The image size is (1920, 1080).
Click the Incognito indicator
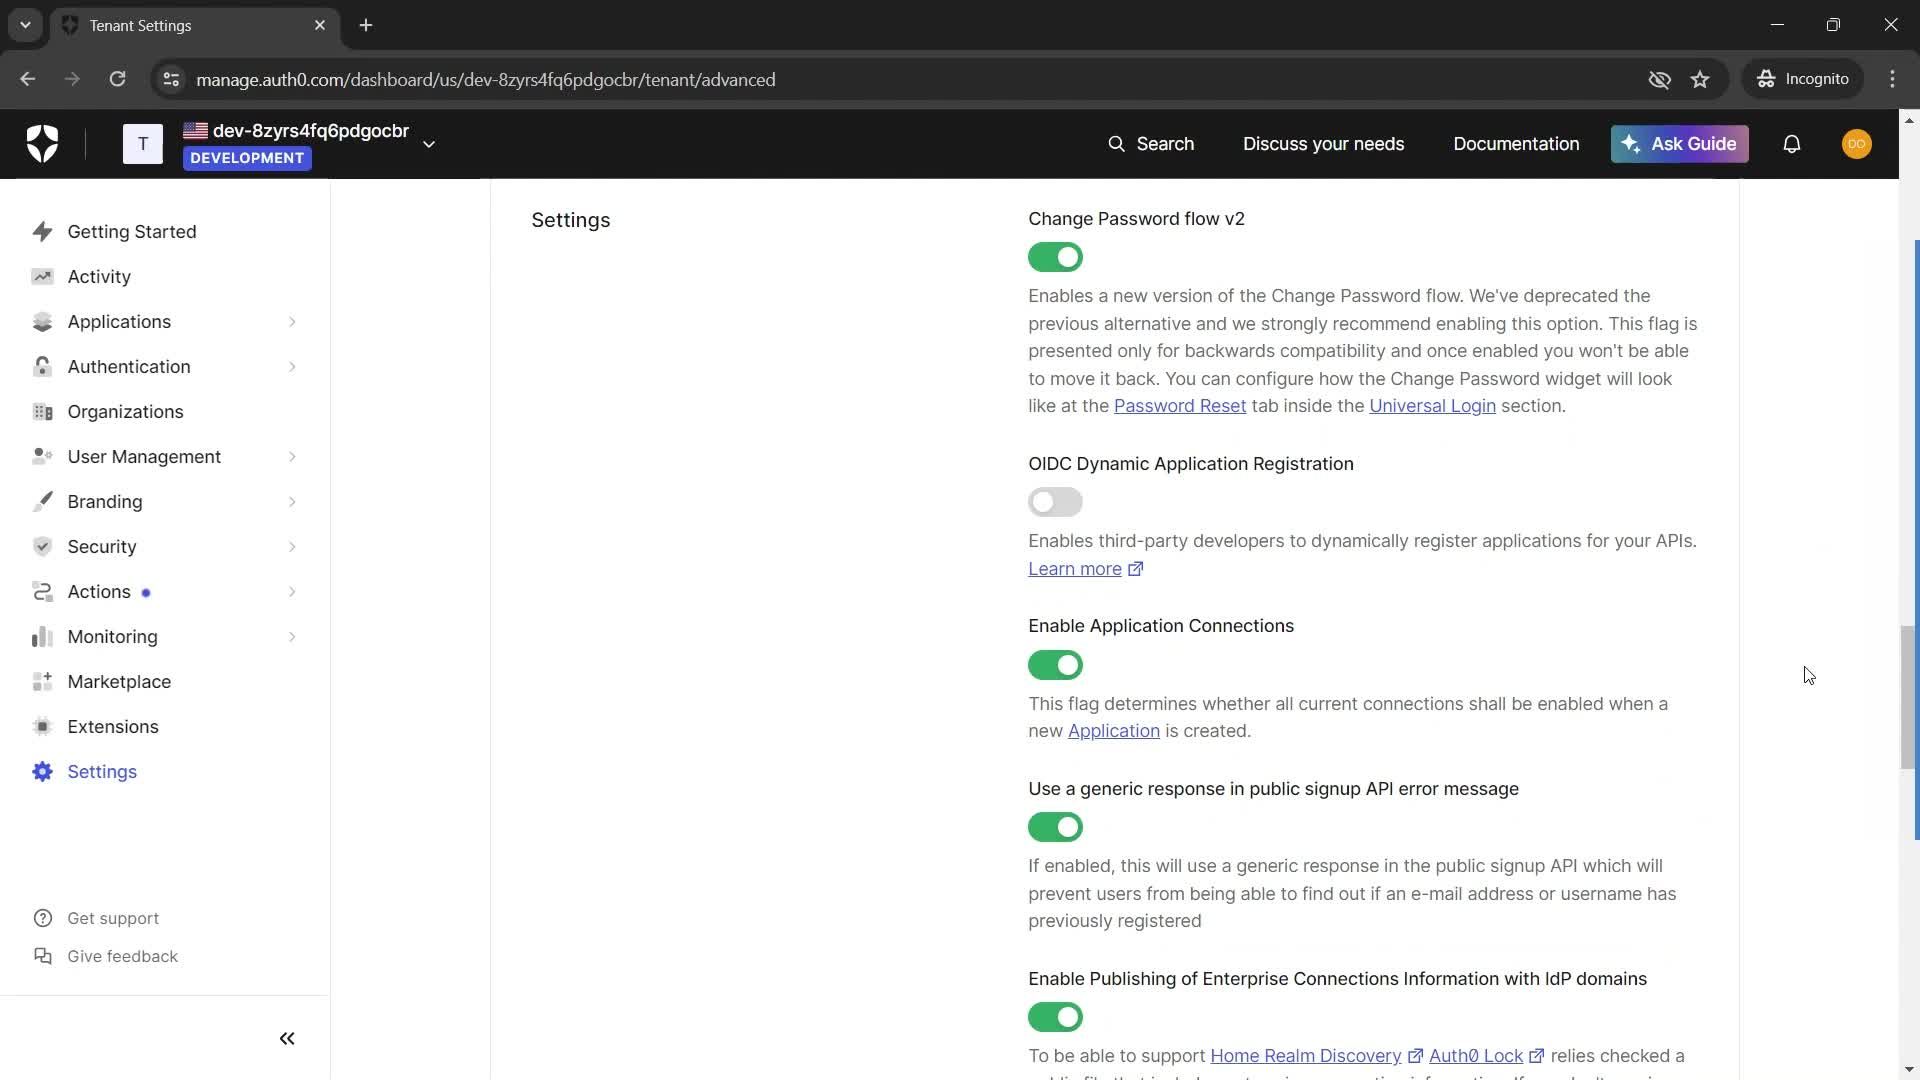click(1803, 79)
